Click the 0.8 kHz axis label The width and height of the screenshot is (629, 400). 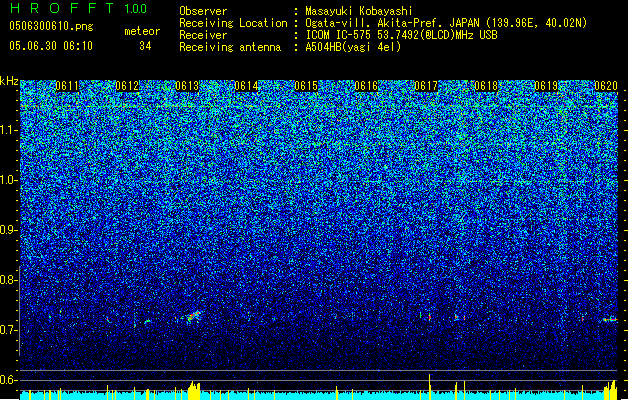coord(8,280)
